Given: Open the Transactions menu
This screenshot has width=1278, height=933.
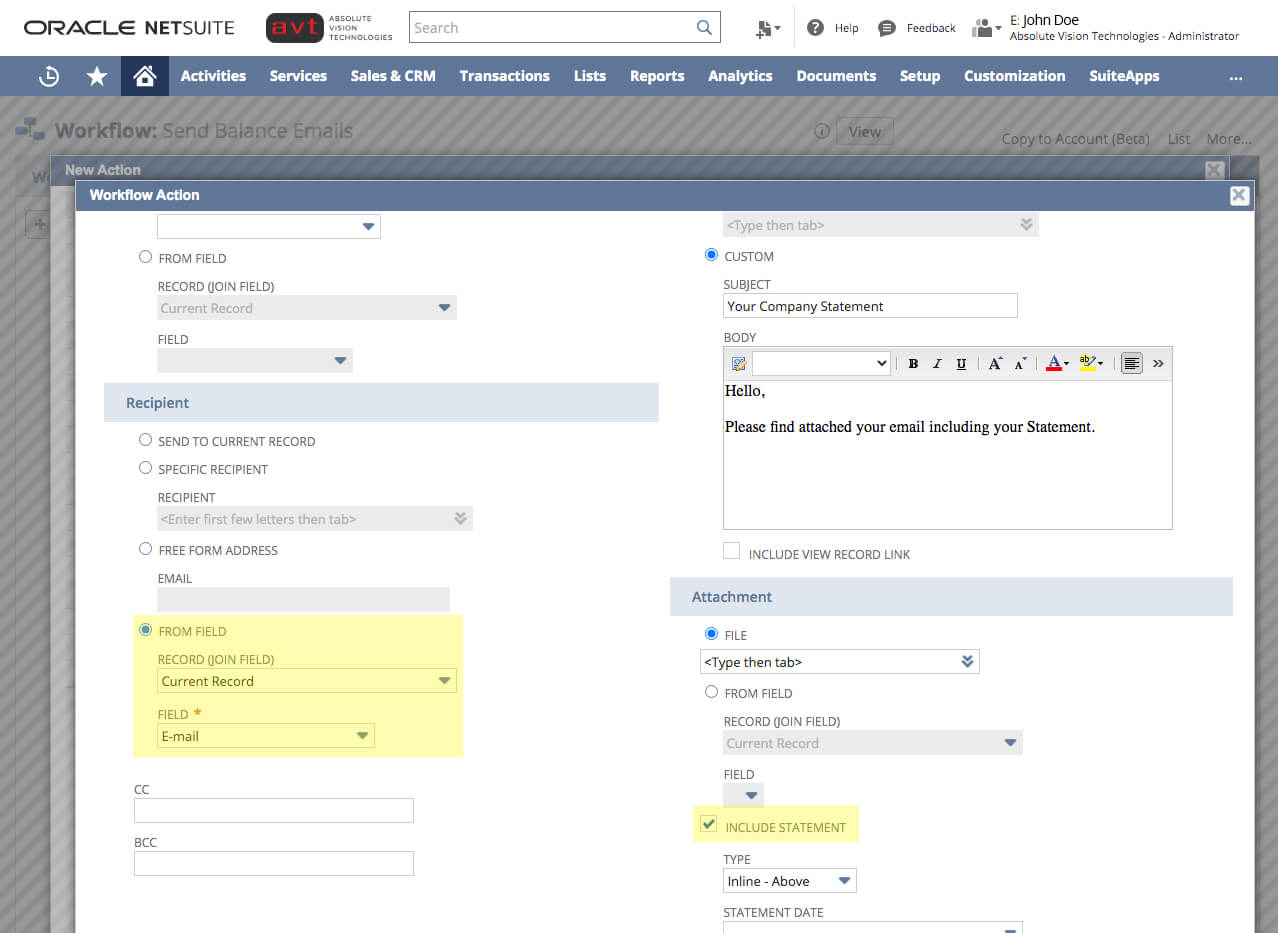Looking at the screenshot, I should [504, 76].
